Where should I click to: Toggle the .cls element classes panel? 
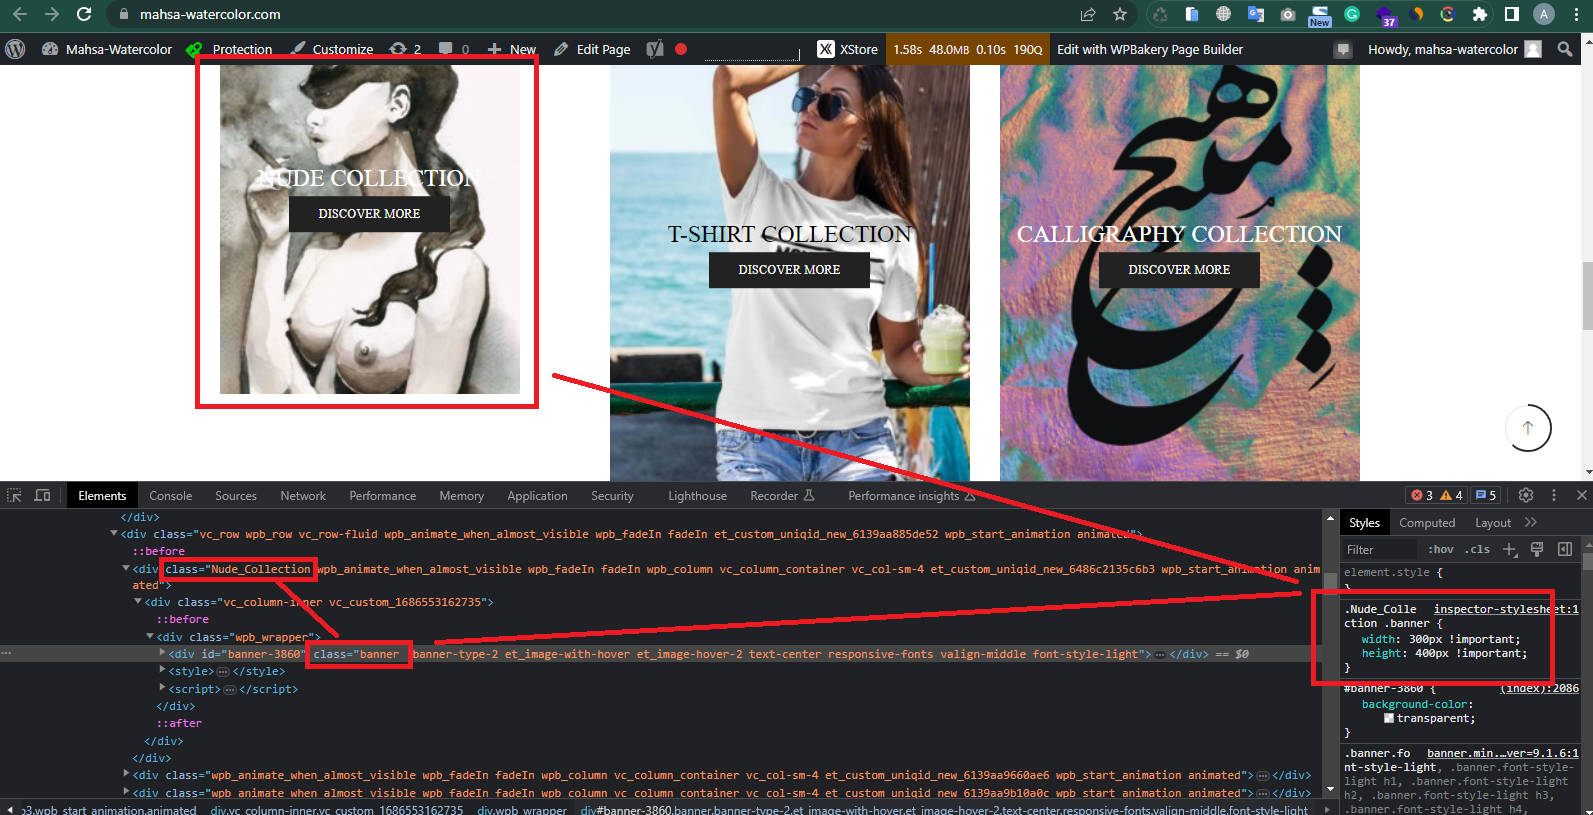(x=1478, y=549)
